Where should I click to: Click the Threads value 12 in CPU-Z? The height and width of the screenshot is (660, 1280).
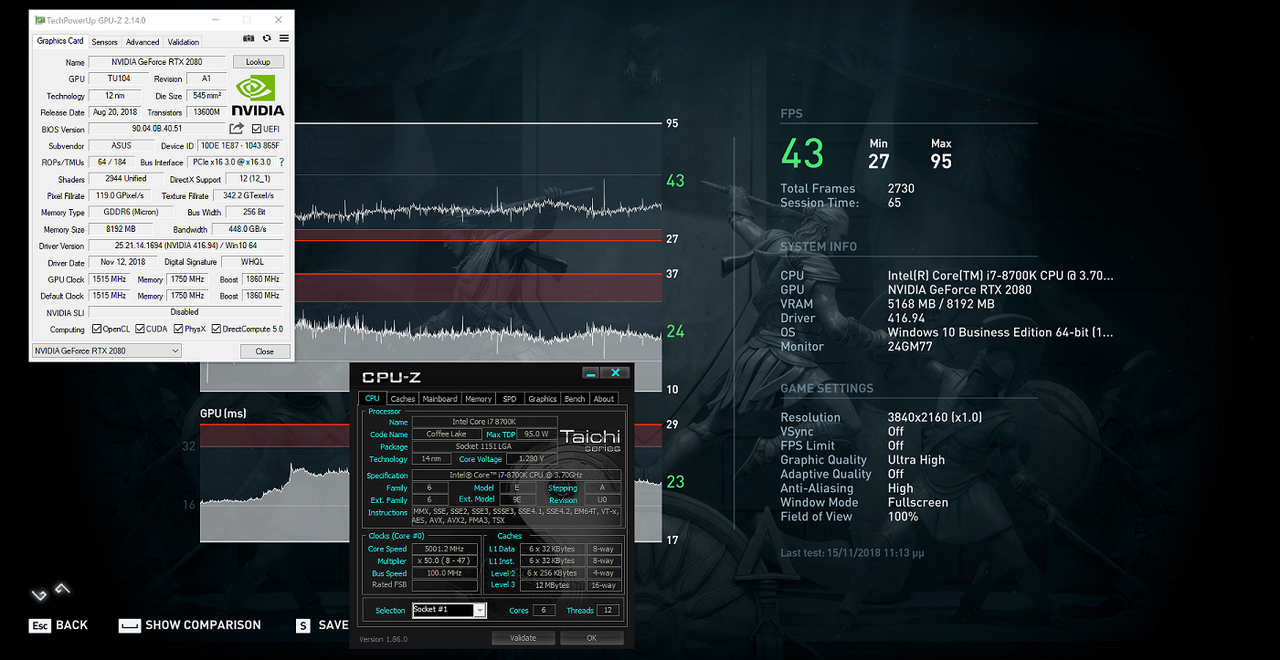coord(608,610)
